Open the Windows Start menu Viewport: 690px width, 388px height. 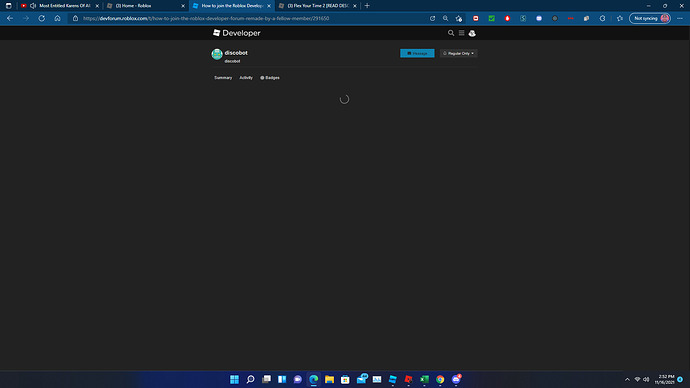click(235, 379)
